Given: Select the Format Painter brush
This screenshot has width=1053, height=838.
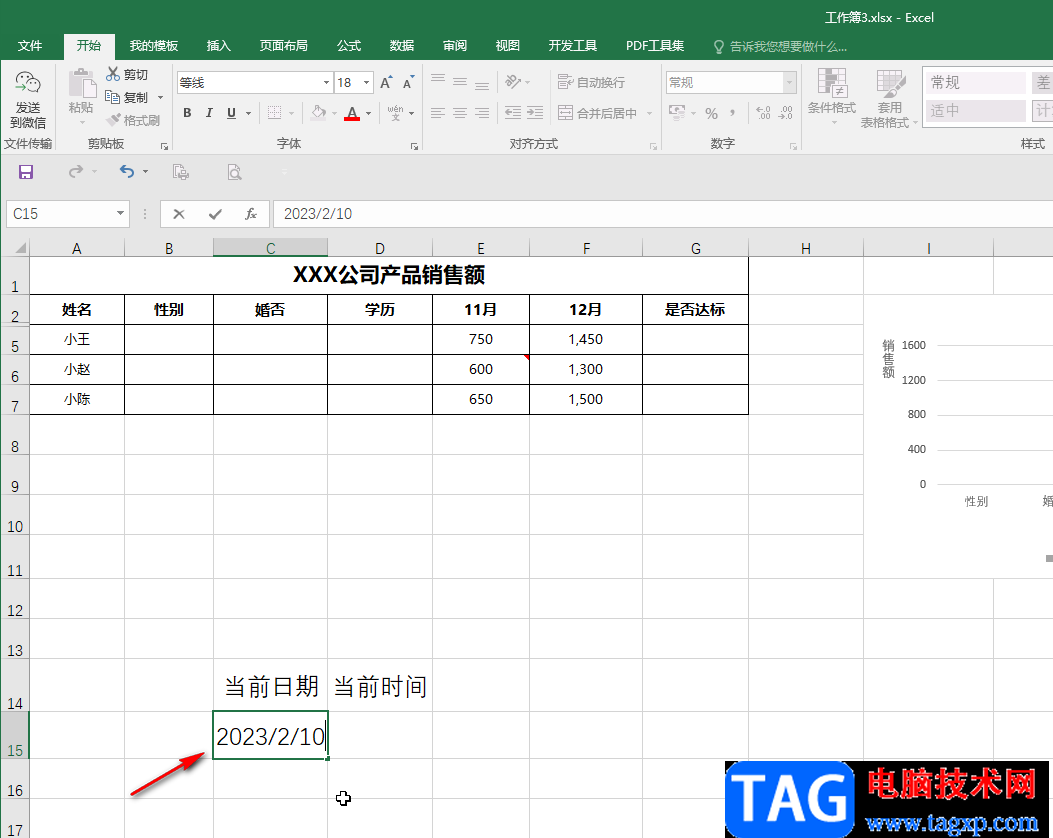Looking at the screenshot, I should [x=113, y=120].
